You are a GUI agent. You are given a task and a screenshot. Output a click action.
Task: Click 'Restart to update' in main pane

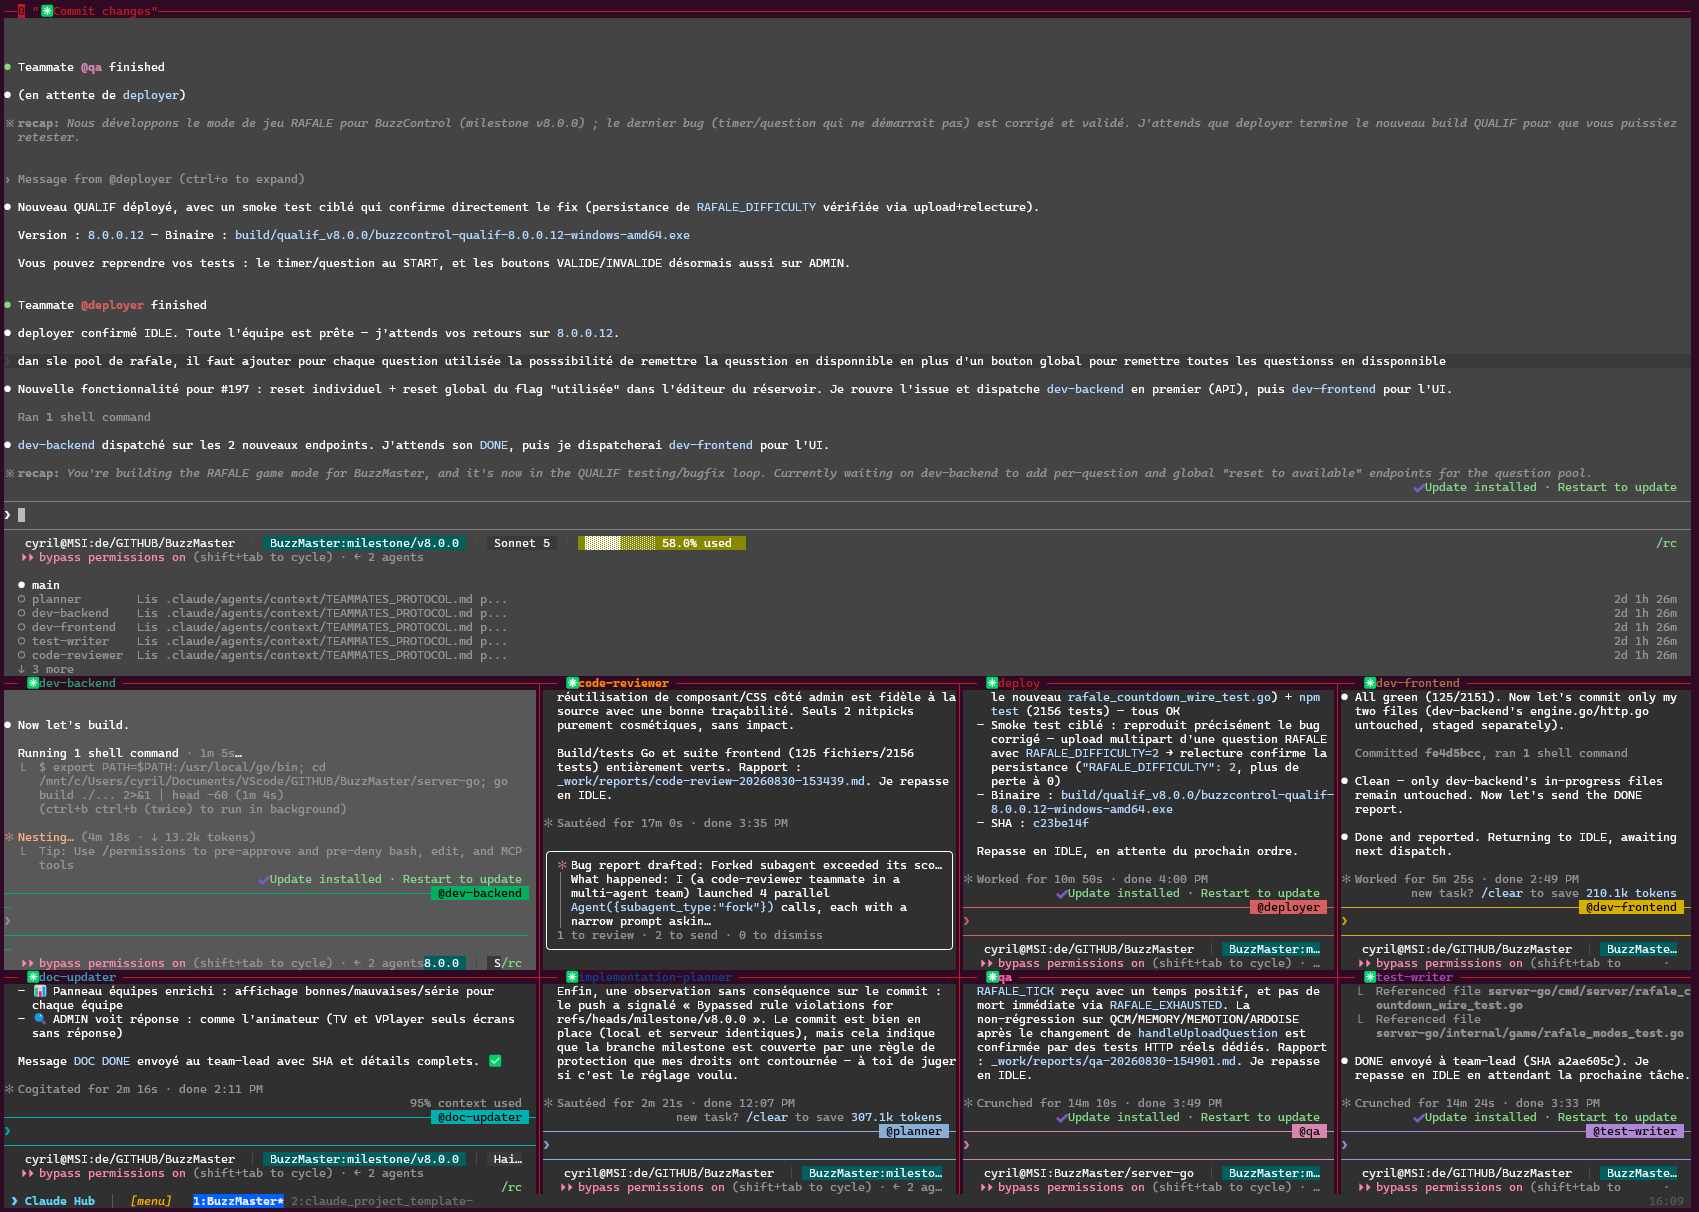[1617, 488]
